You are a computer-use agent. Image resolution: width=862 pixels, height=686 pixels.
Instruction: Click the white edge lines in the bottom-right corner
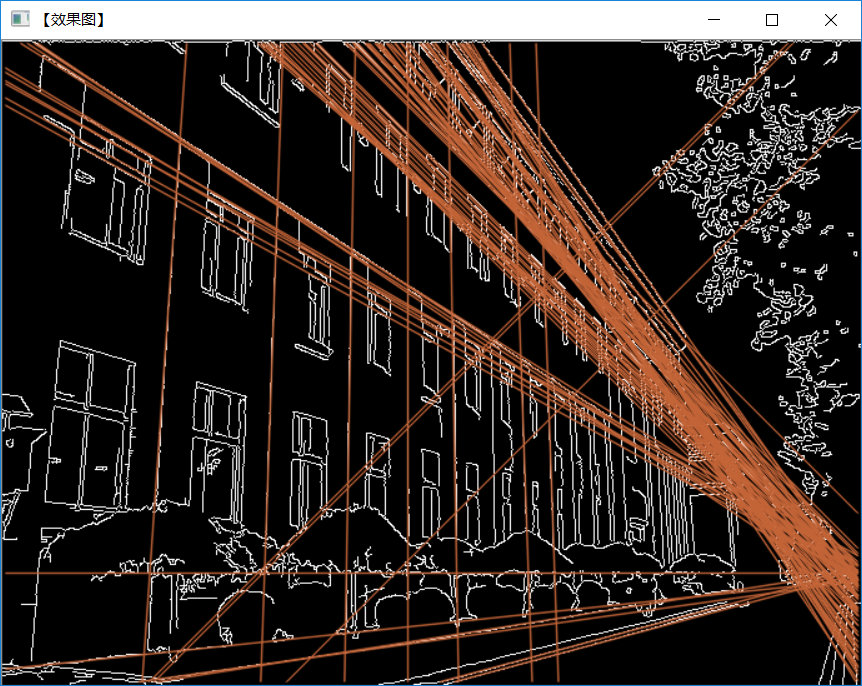pos(835,660)
